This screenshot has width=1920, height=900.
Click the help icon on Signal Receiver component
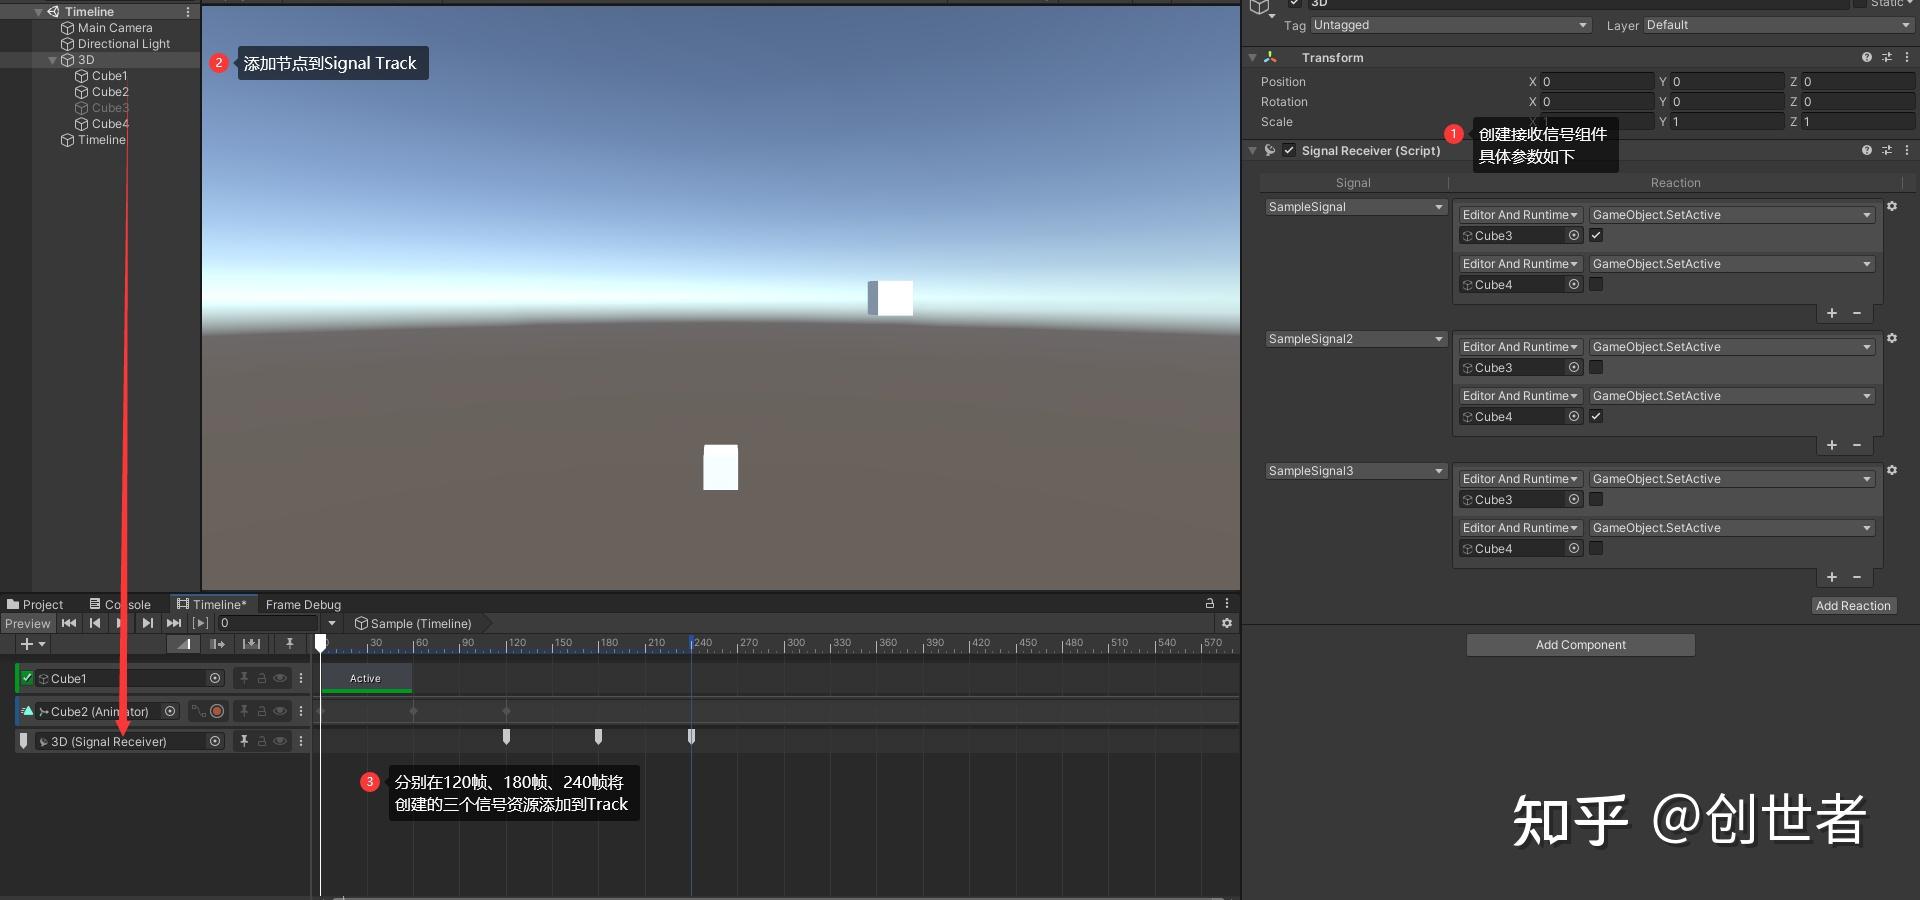pos(1867,150)
